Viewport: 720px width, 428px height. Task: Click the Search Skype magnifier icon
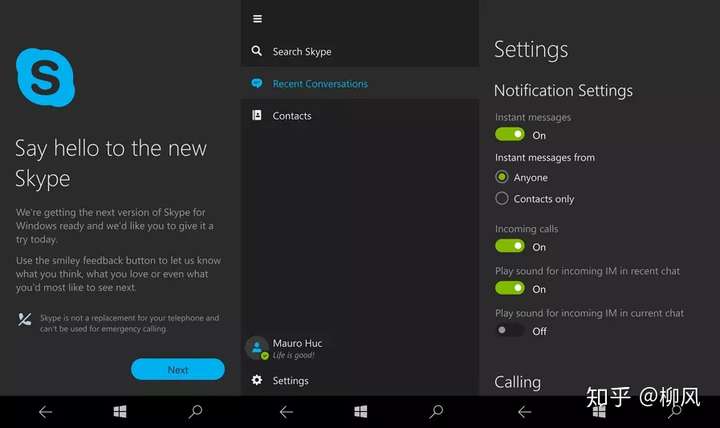[x=257, y=51]
